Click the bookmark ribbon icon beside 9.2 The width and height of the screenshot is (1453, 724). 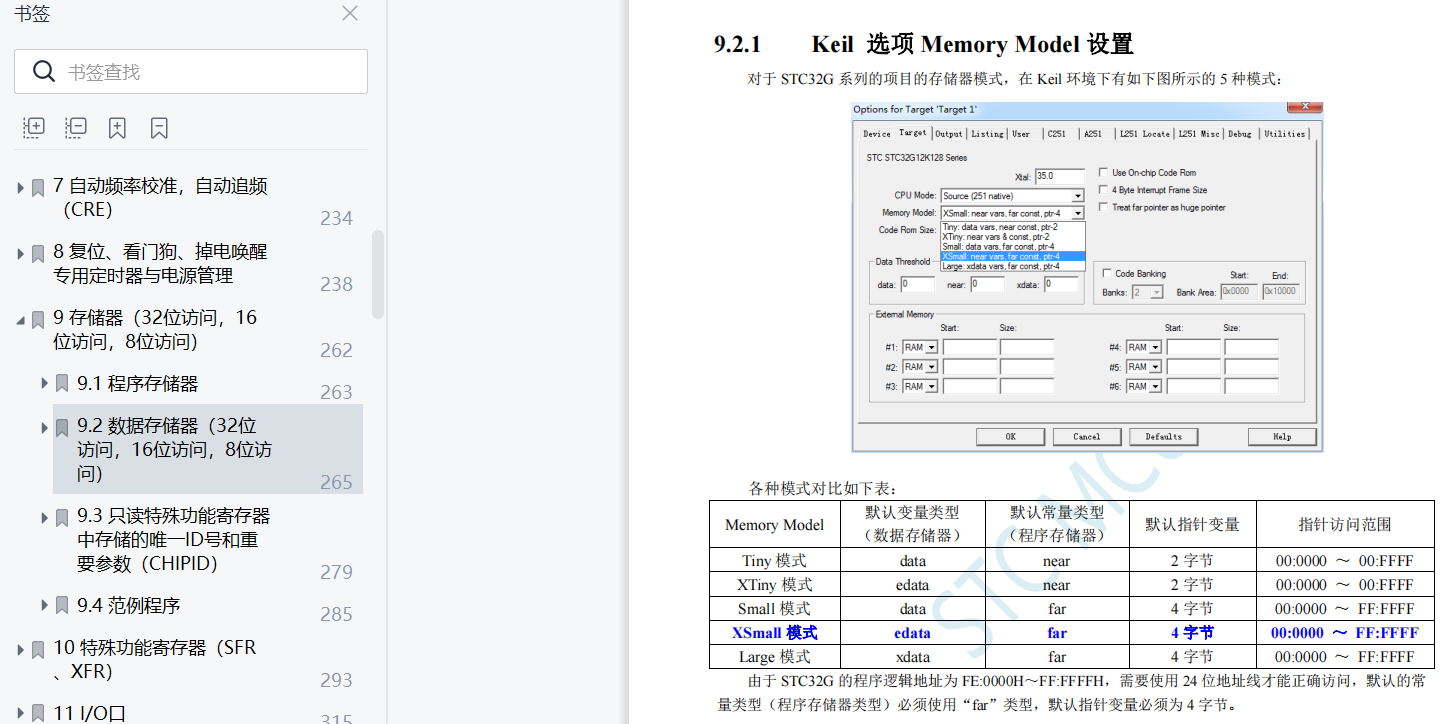click(x=62, y=427)
